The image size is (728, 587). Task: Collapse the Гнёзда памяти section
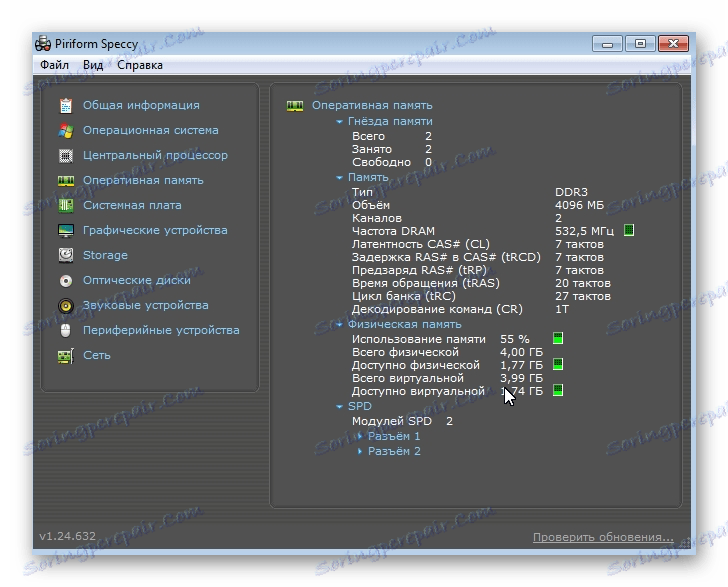tap(339, 122)
